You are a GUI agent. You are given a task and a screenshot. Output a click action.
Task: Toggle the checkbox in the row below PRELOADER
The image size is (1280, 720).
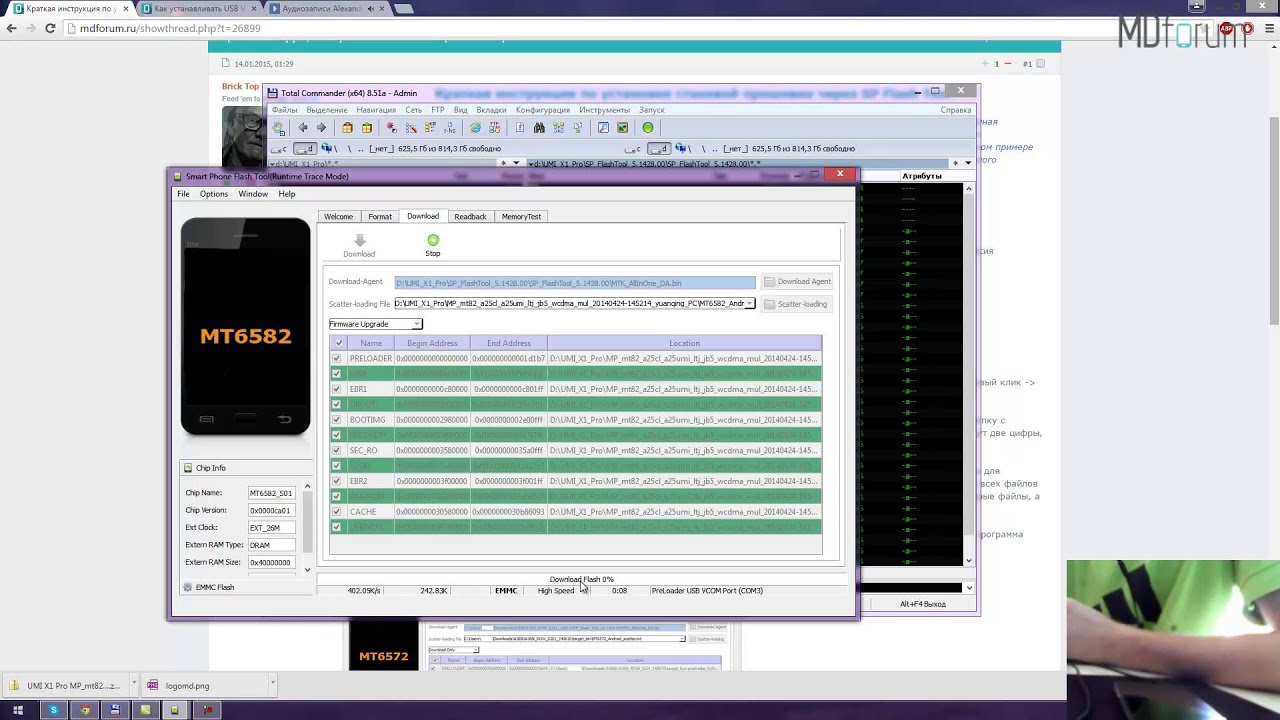[336, 374]
